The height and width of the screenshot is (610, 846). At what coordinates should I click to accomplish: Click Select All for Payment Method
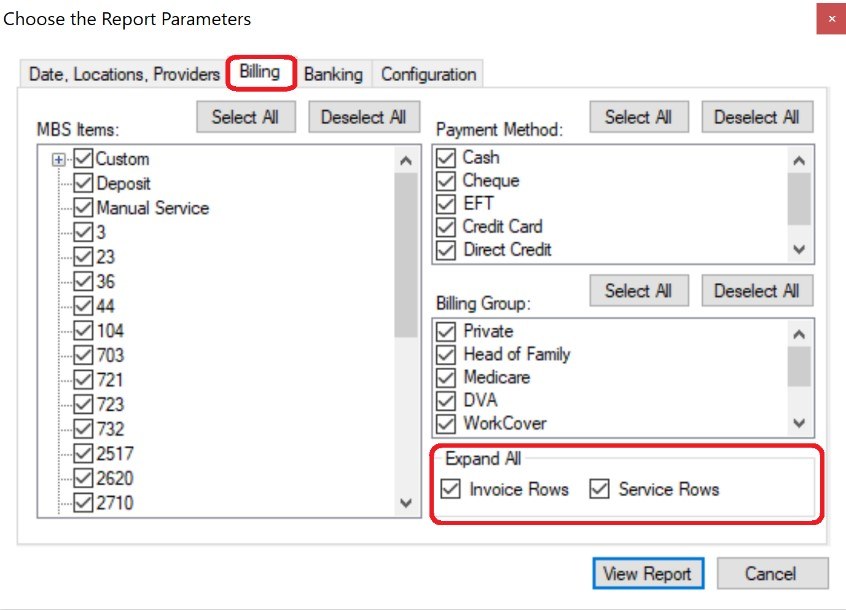pyautogui.click(x=639, y=117)
